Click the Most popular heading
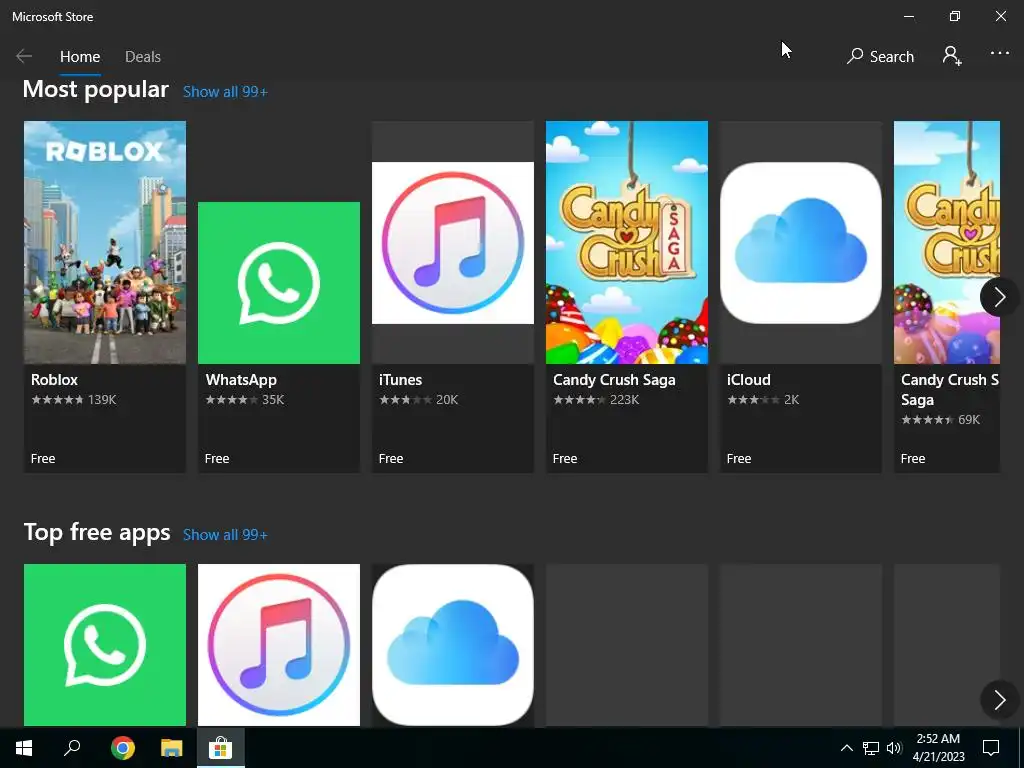This screenshot has height=768, width=1024. click(96, 89)
